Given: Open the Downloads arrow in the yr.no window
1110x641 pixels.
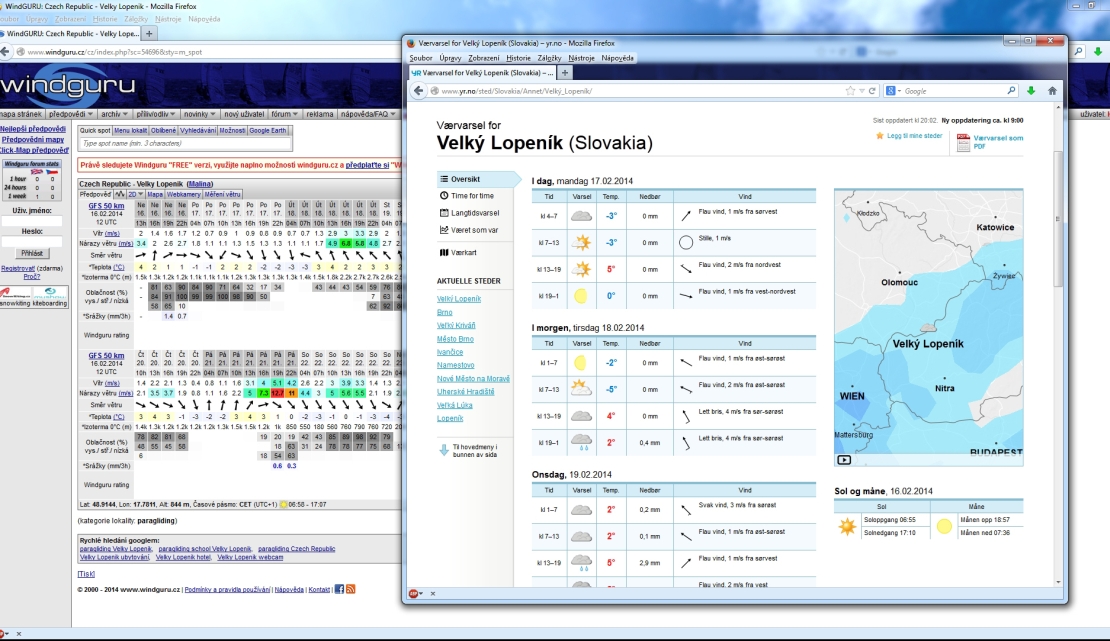Looking at the screenshot, I should click(x=1031, y=91).
